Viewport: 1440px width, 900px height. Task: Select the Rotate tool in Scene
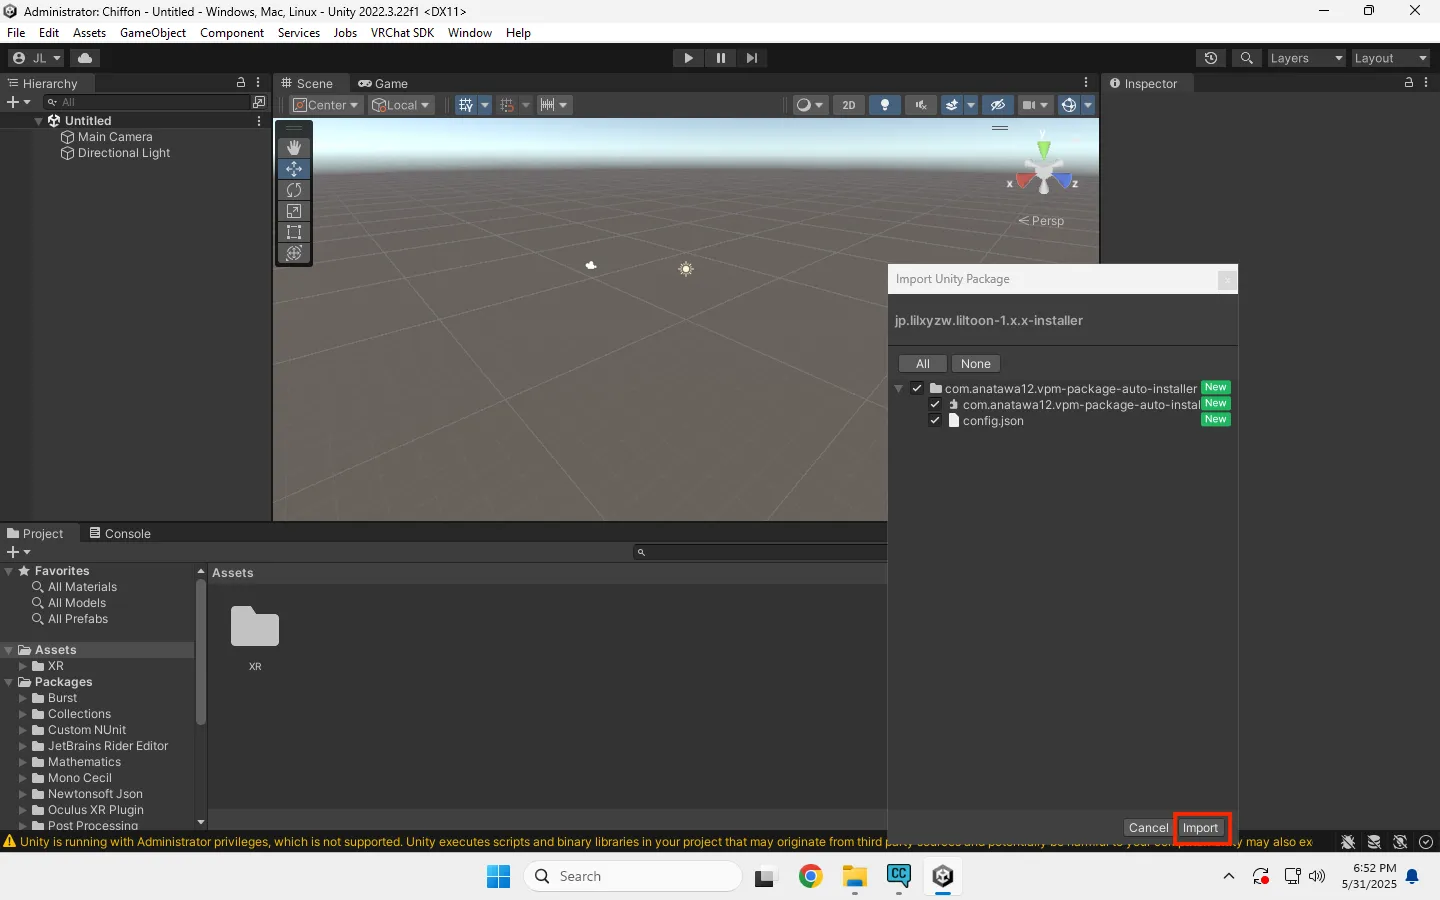click(x=294, y=190)
